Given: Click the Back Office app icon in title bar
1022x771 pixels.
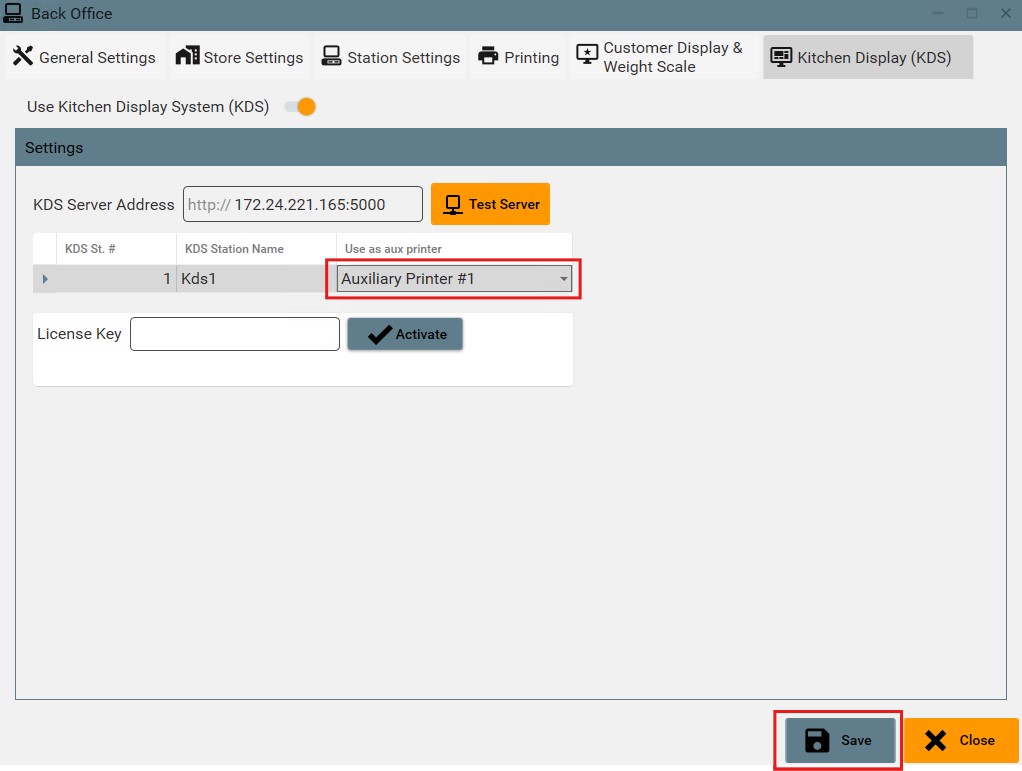Looking at the screenshot, I should pos(13,13).
